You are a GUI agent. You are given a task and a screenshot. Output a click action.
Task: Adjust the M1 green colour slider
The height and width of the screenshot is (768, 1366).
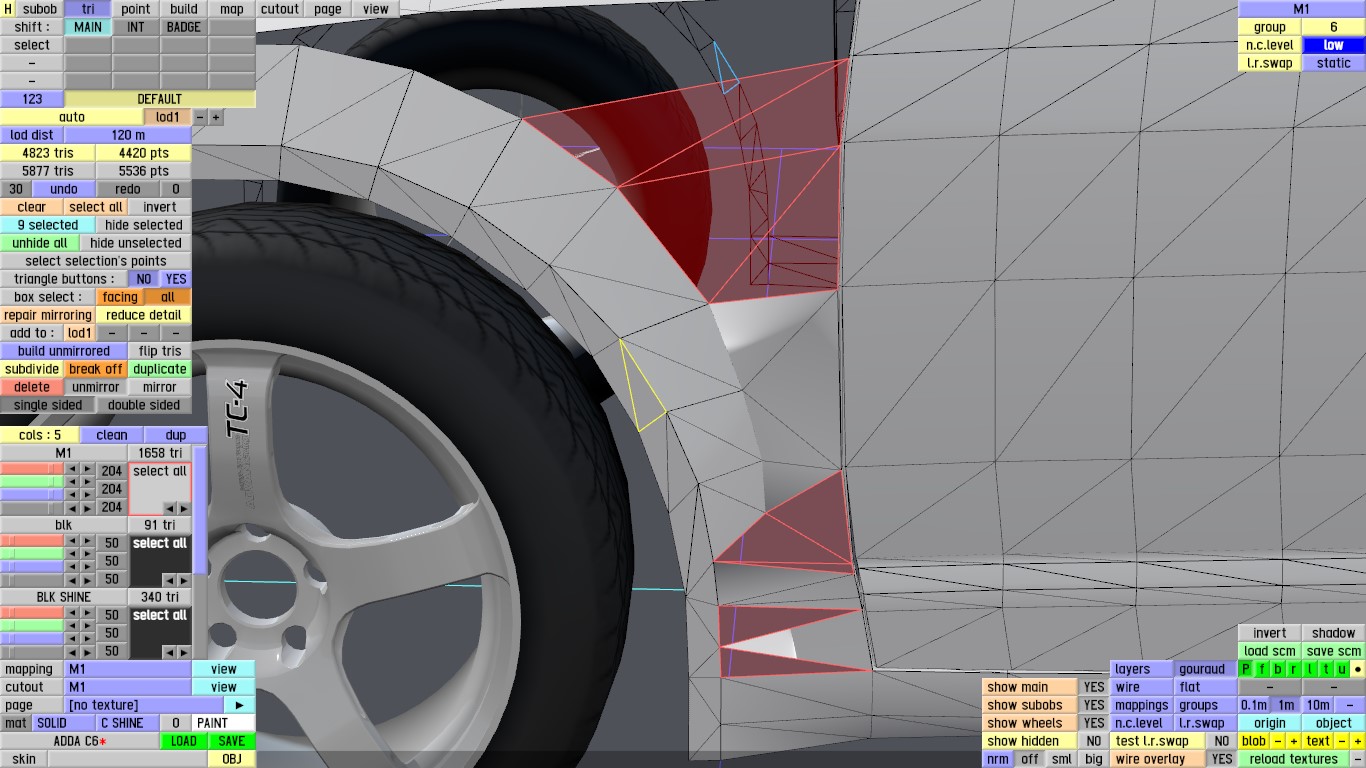[x=32, y=481]
